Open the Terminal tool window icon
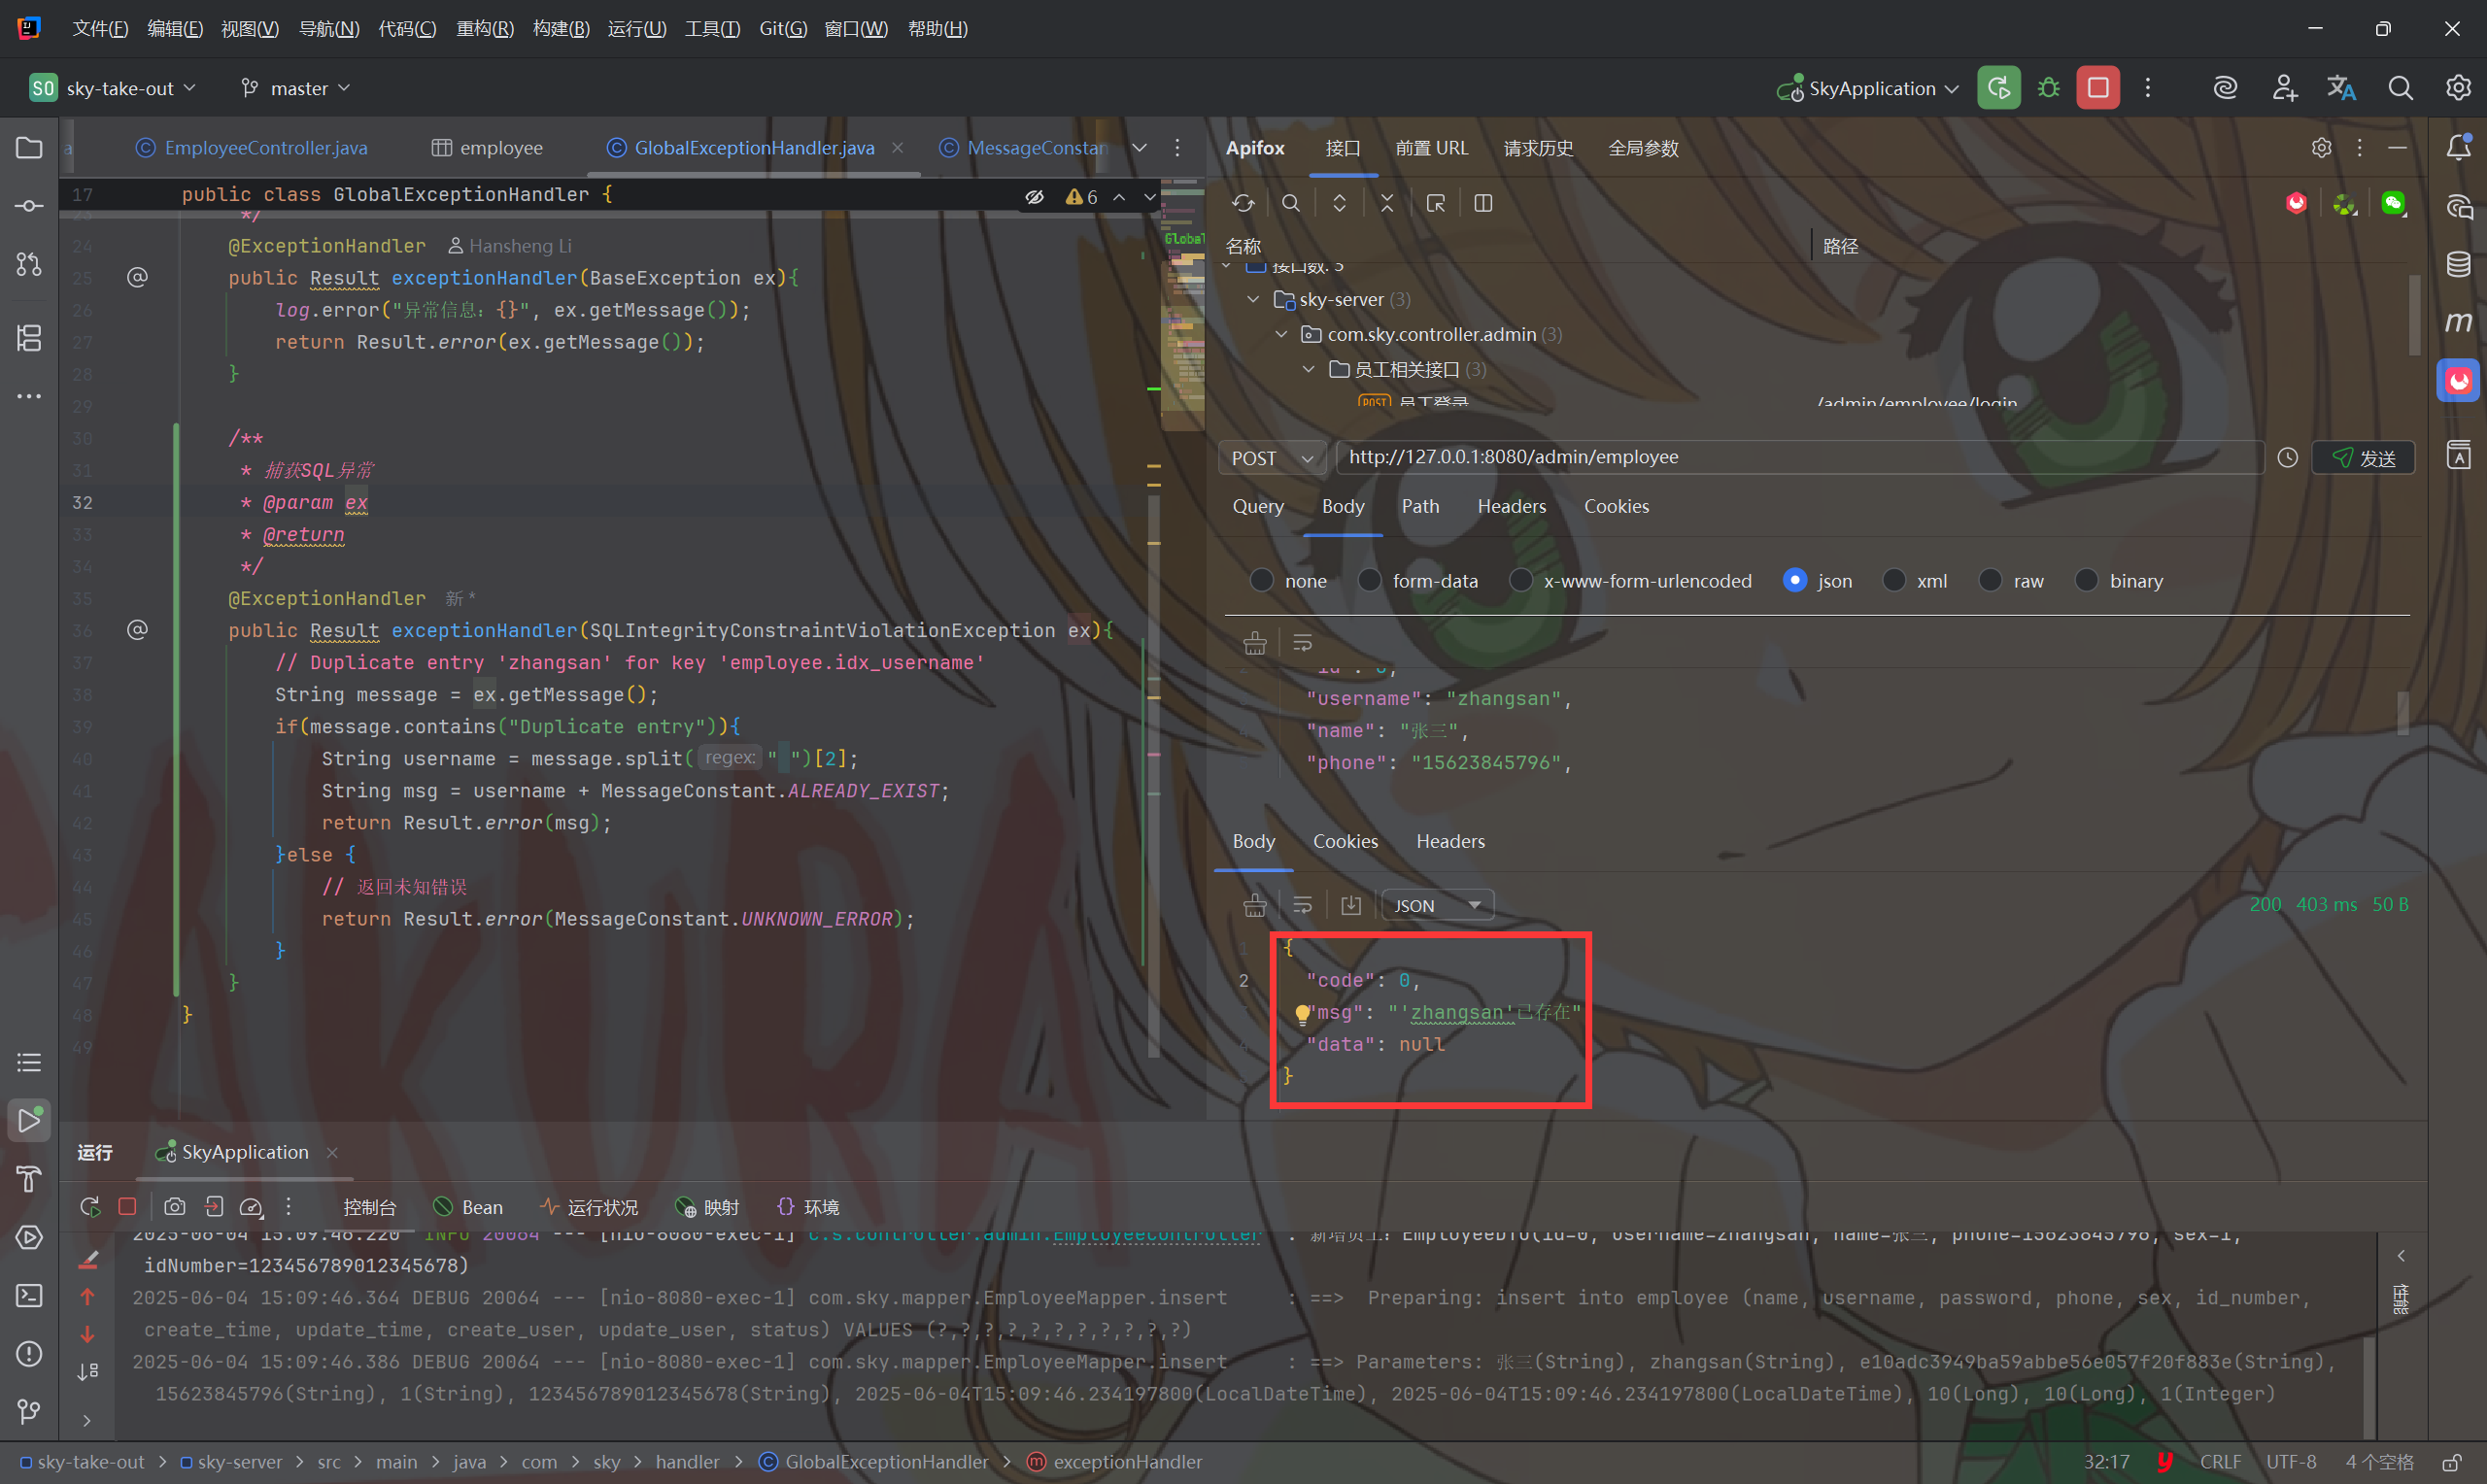Screen dimensions: 2487x1484 29,1296
